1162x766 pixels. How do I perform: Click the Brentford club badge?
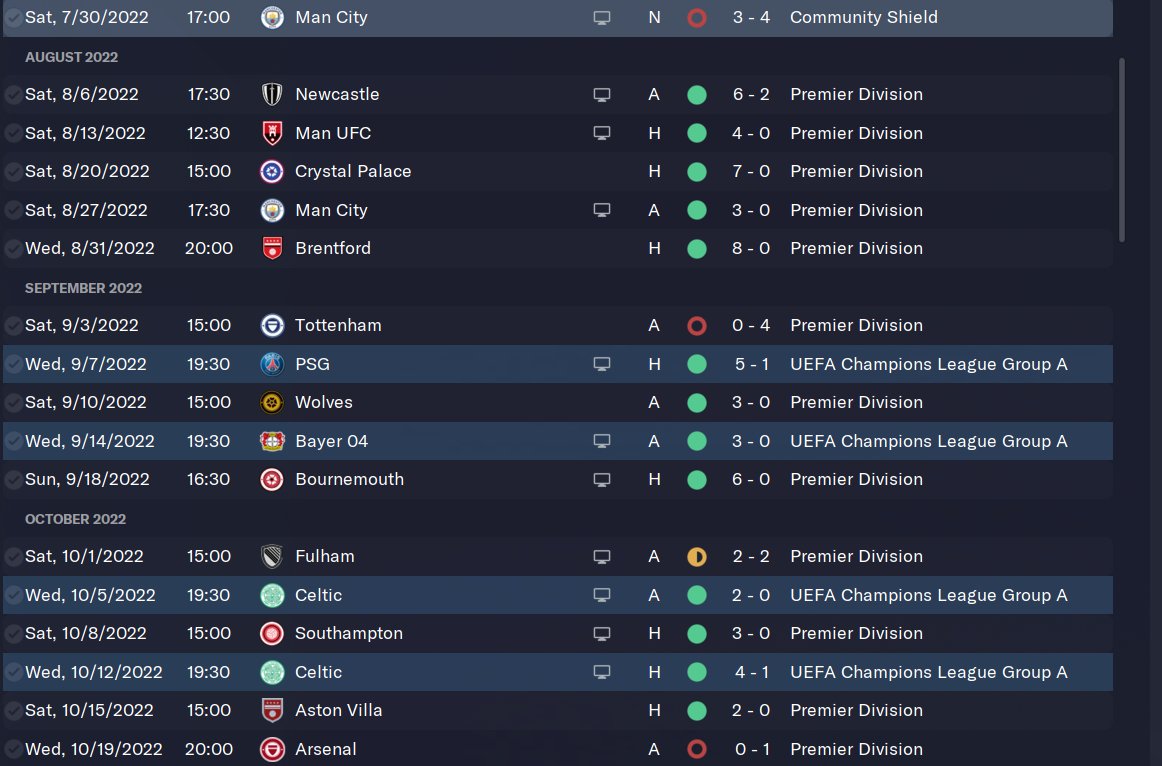[x=272, y=248]
